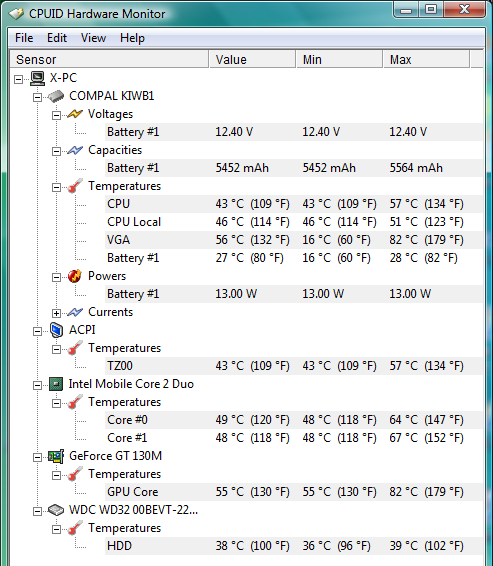Collapse the Intel Mobile Core 2 Duo node
Screen dimensions: 493x566
tap(38, 386)
